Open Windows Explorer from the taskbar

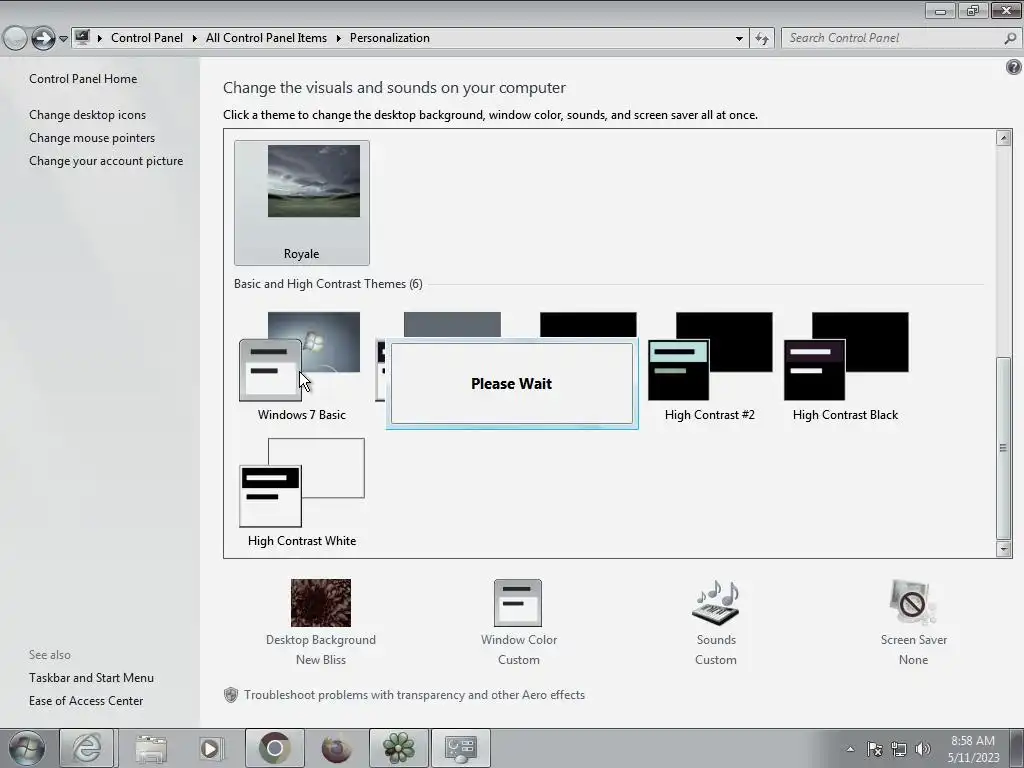click(151, 748)
